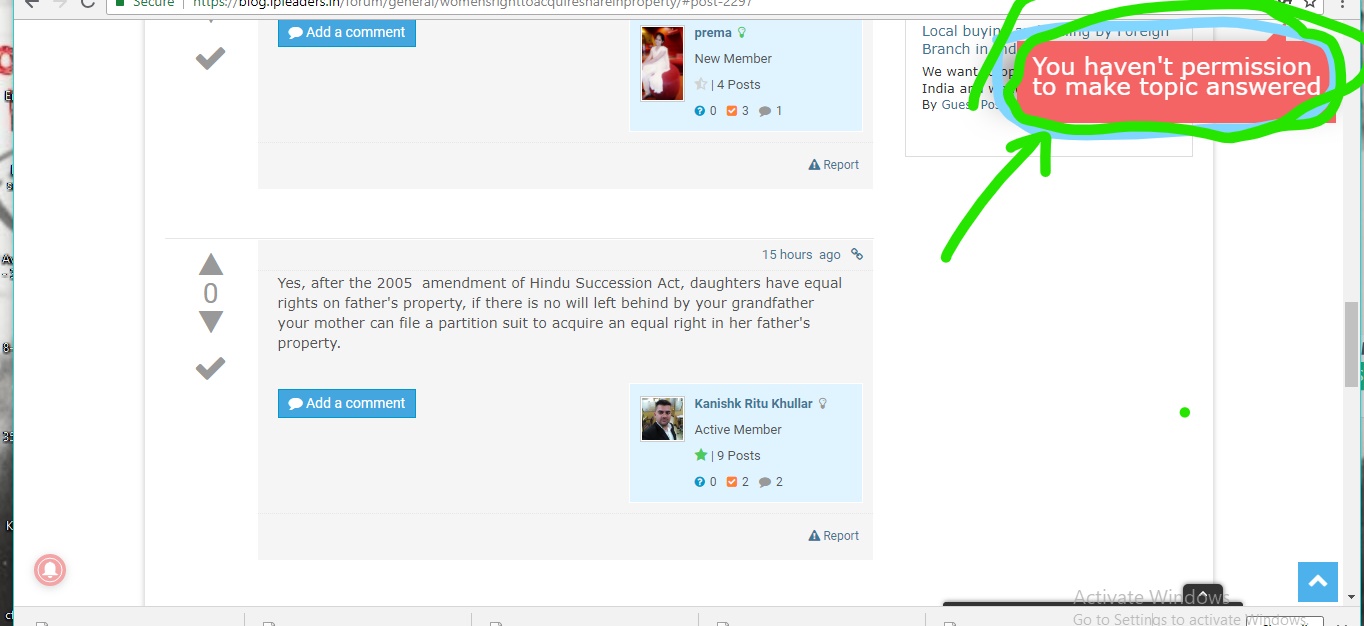Click the red notification bell icon
Viewport: 1364px width, 626px height.
(50, 569)
